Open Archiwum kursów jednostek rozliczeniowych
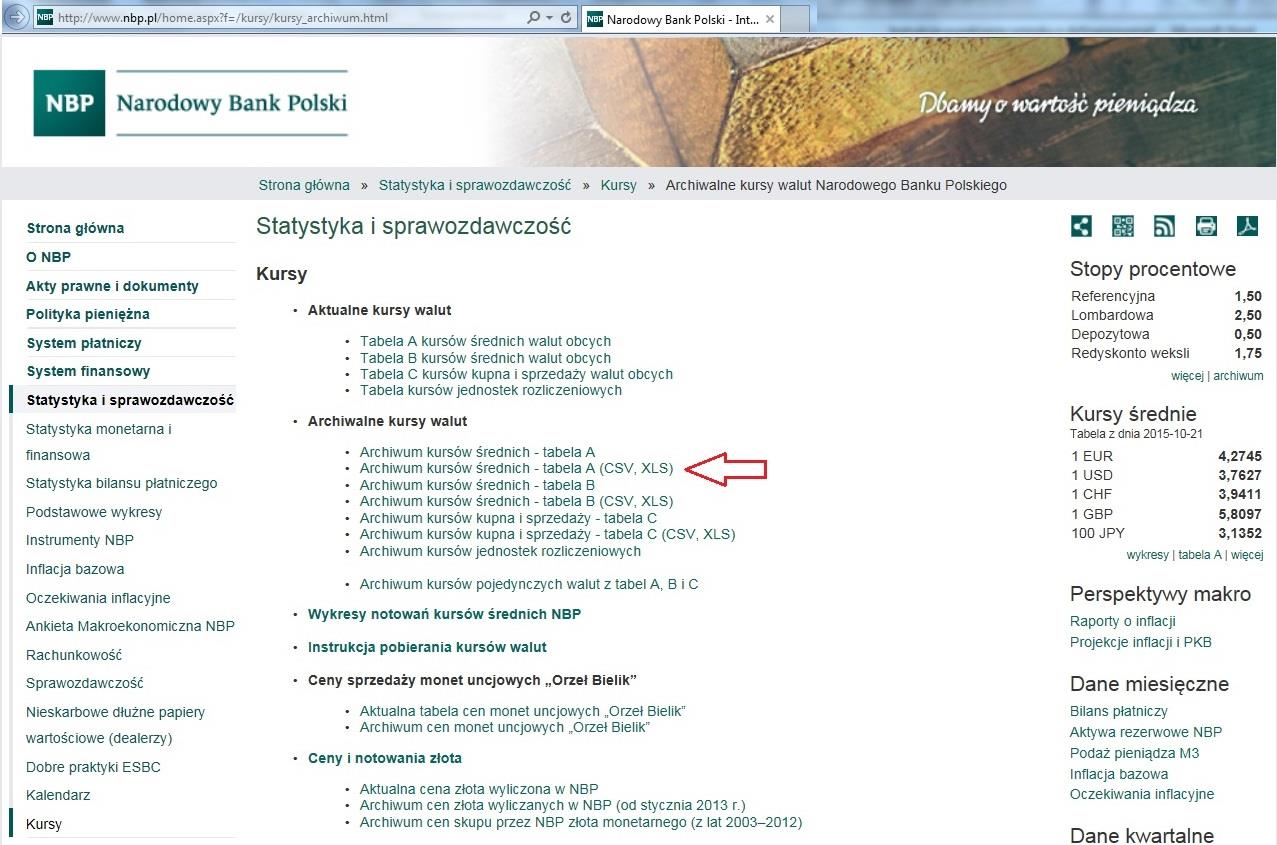Image resolution: width=1277 pixels, height=845 pixels. point(500,551)
